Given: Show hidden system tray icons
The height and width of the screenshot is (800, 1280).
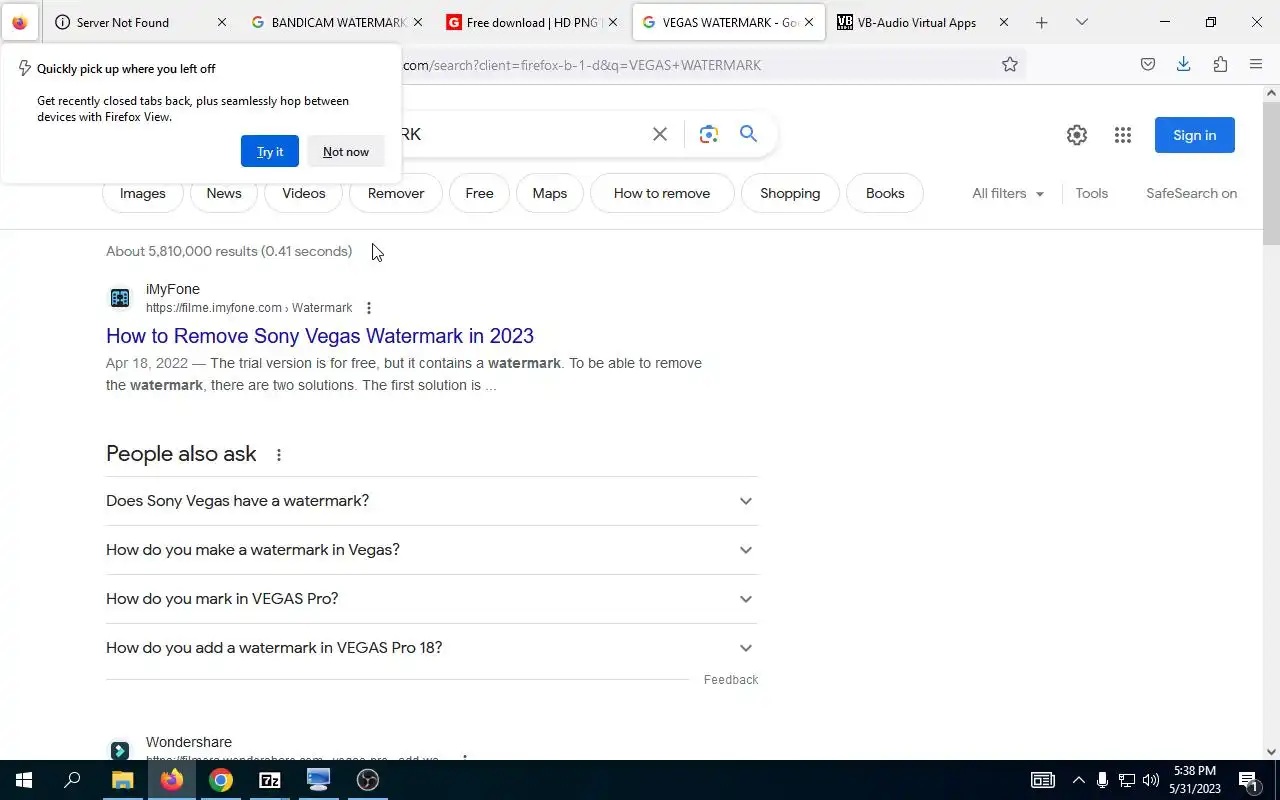Looking at the screenshot, I should [1078, 780].
